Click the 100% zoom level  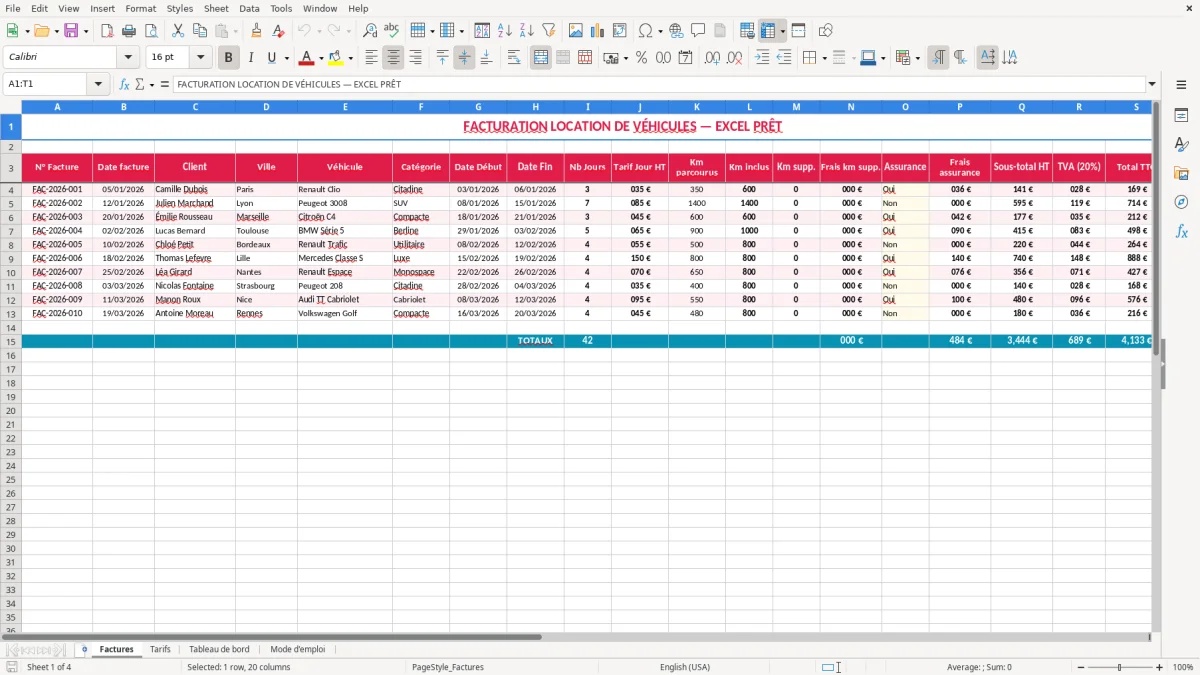point(1183,667)
